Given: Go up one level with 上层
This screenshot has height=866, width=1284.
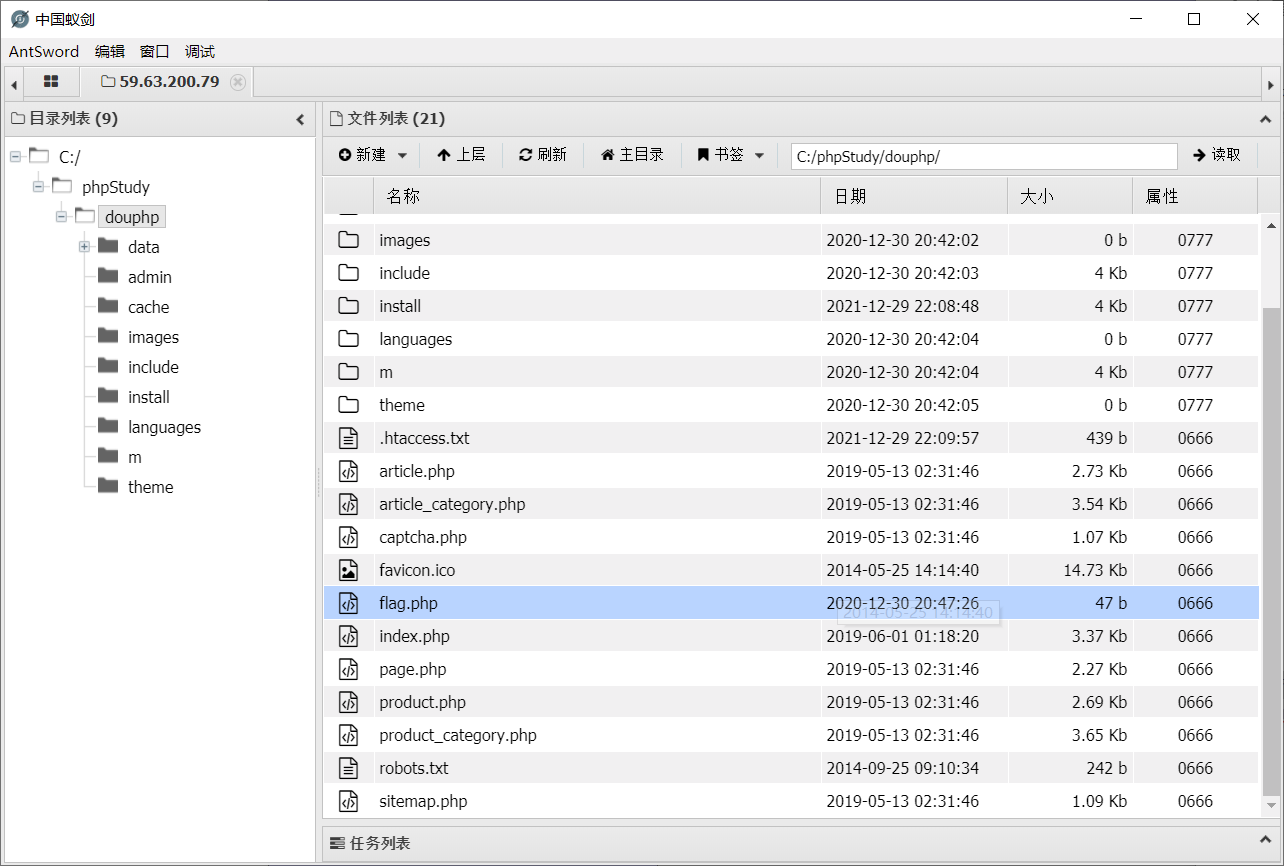Looking at the screenshot, I should tap(461, 155).
